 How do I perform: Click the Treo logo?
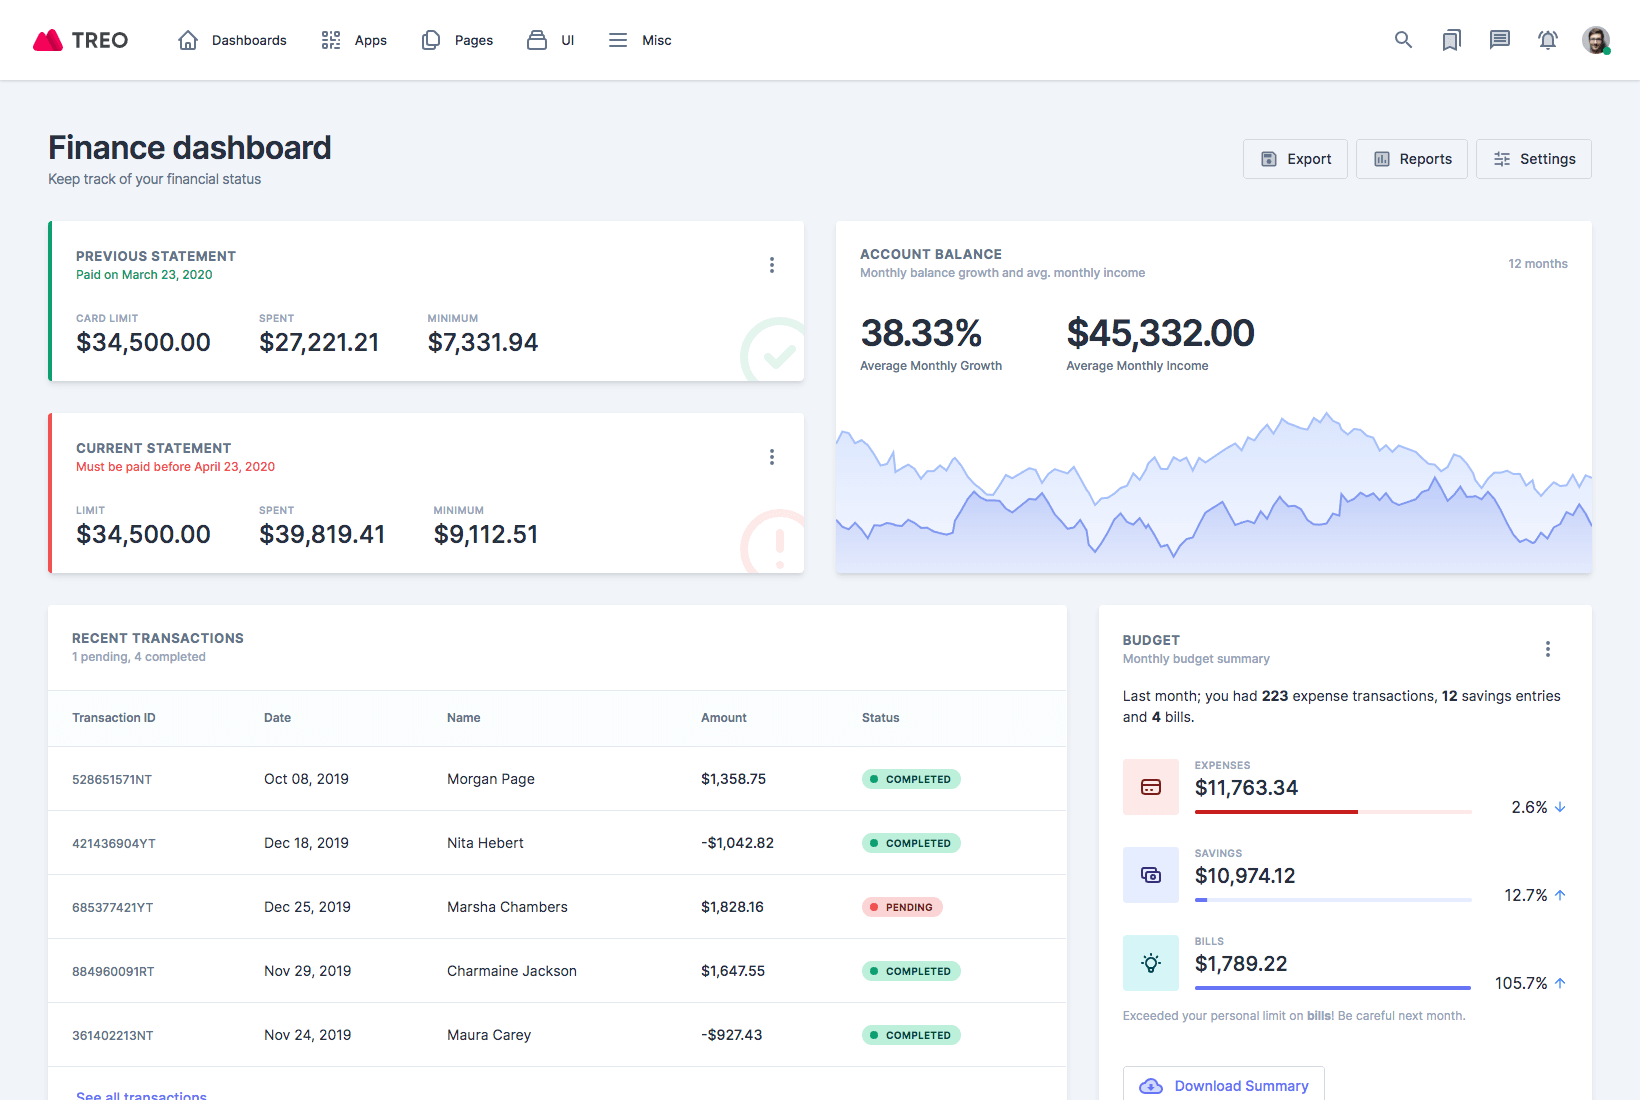pos(81,40)
